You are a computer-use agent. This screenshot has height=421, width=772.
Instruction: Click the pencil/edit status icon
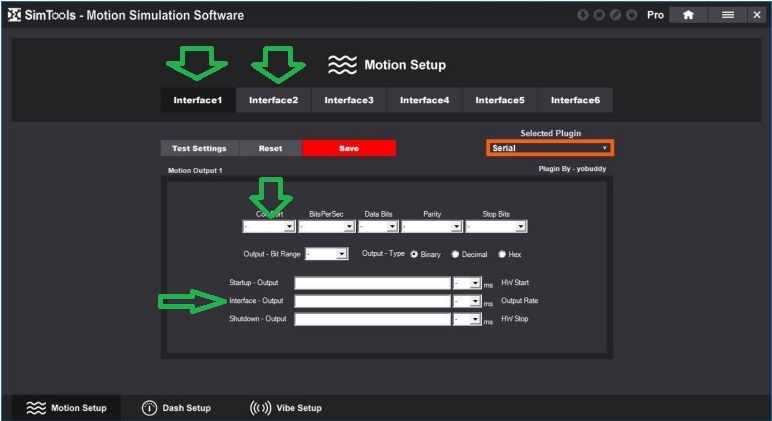pos(615,15)
